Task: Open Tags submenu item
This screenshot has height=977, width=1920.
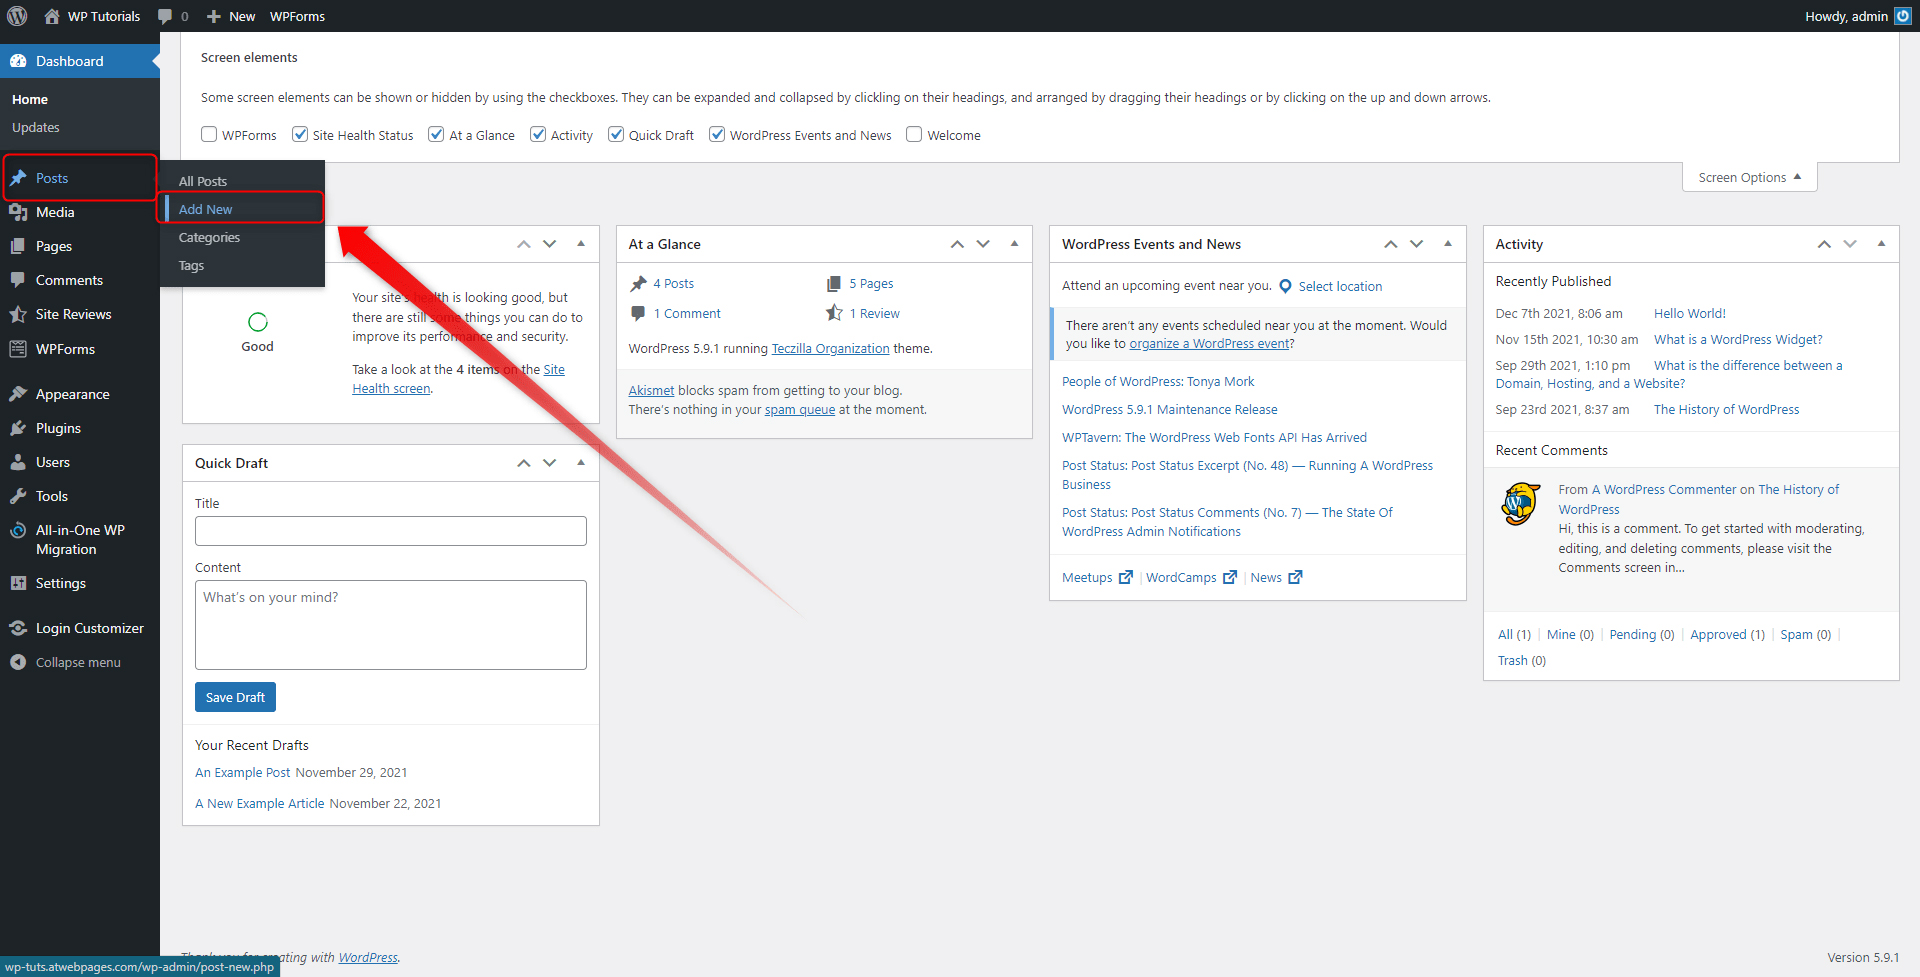Action: tap(191, 265)
